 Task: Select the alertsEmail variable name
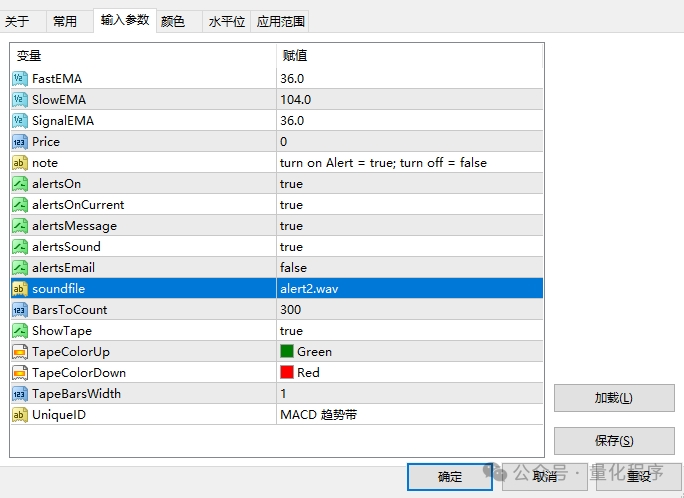tap(63, 267)
